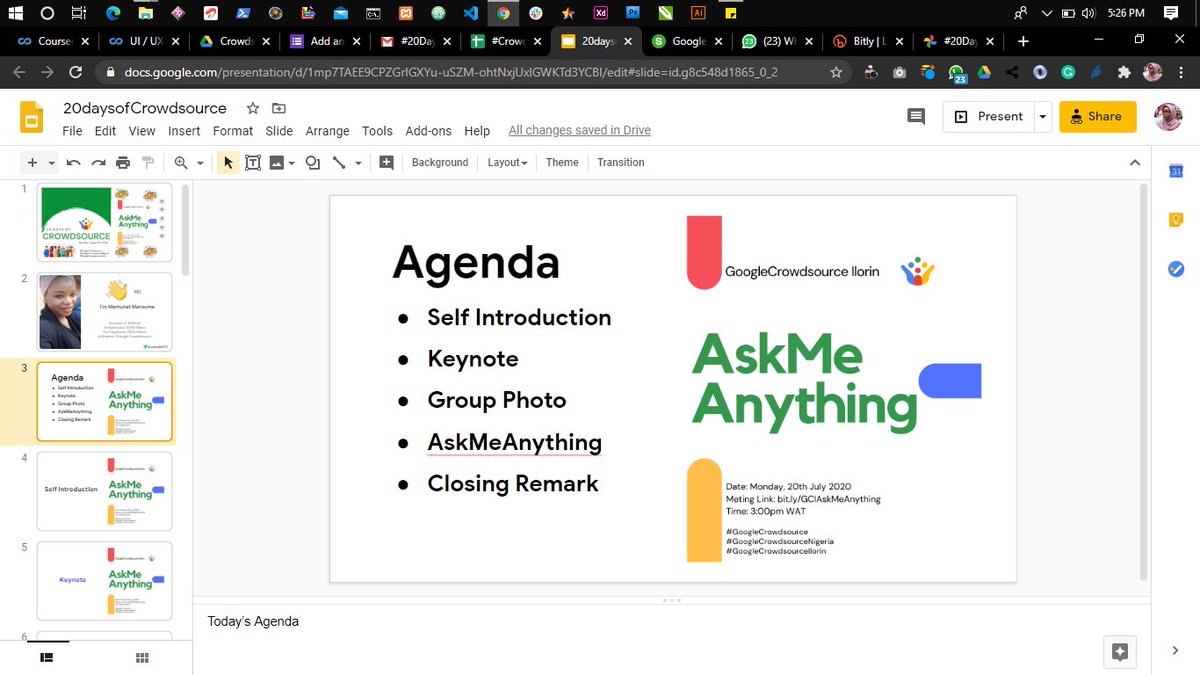Open Chrome Extensions puzzle icon
This screenshot has width=1200, height=675.
(1126, 73)
